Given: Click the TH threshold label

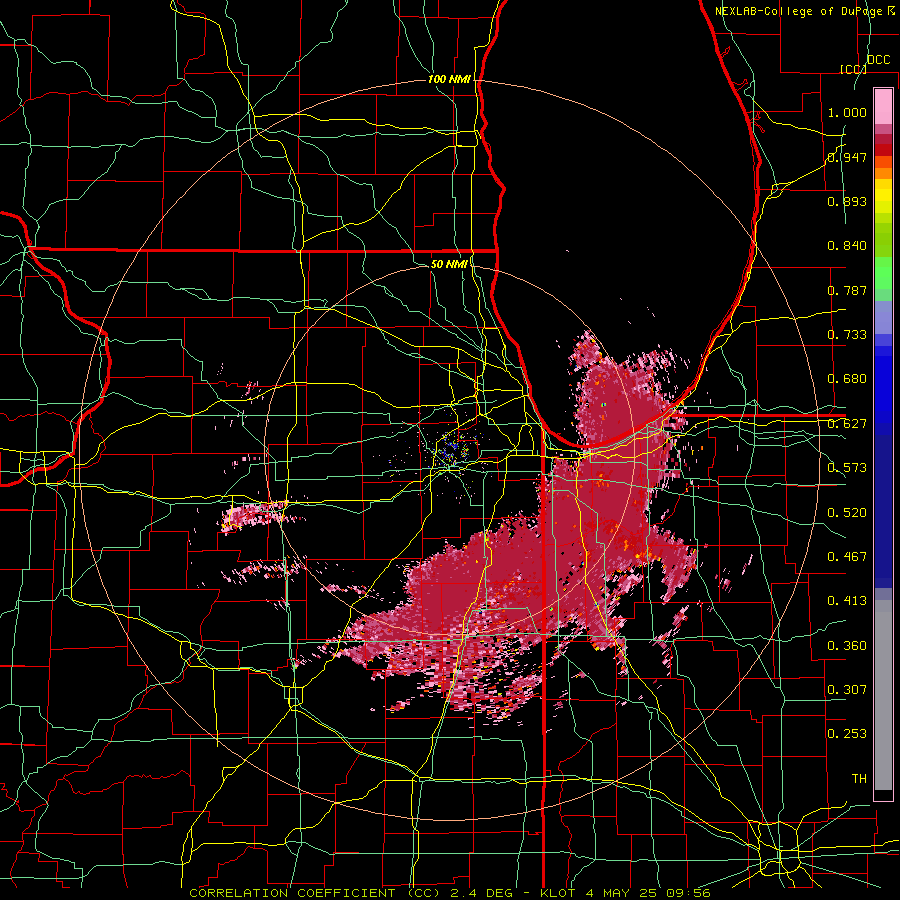Looking at the screenshot, I should click(859, 779).
